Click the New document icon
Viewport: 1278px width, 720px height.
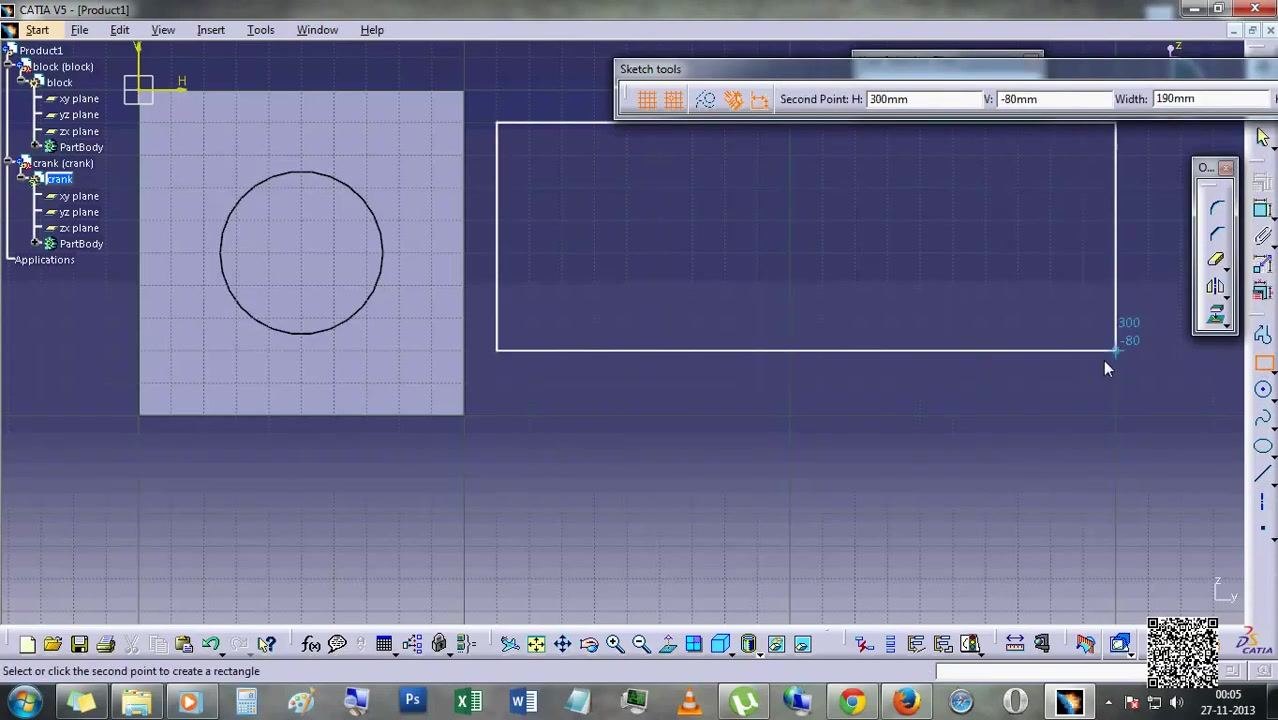(27, 644)
